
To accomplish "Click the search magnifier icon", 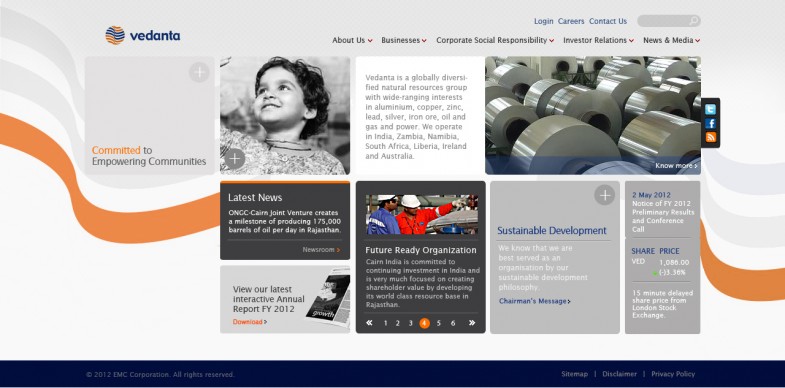I will [x=693, y=21].
